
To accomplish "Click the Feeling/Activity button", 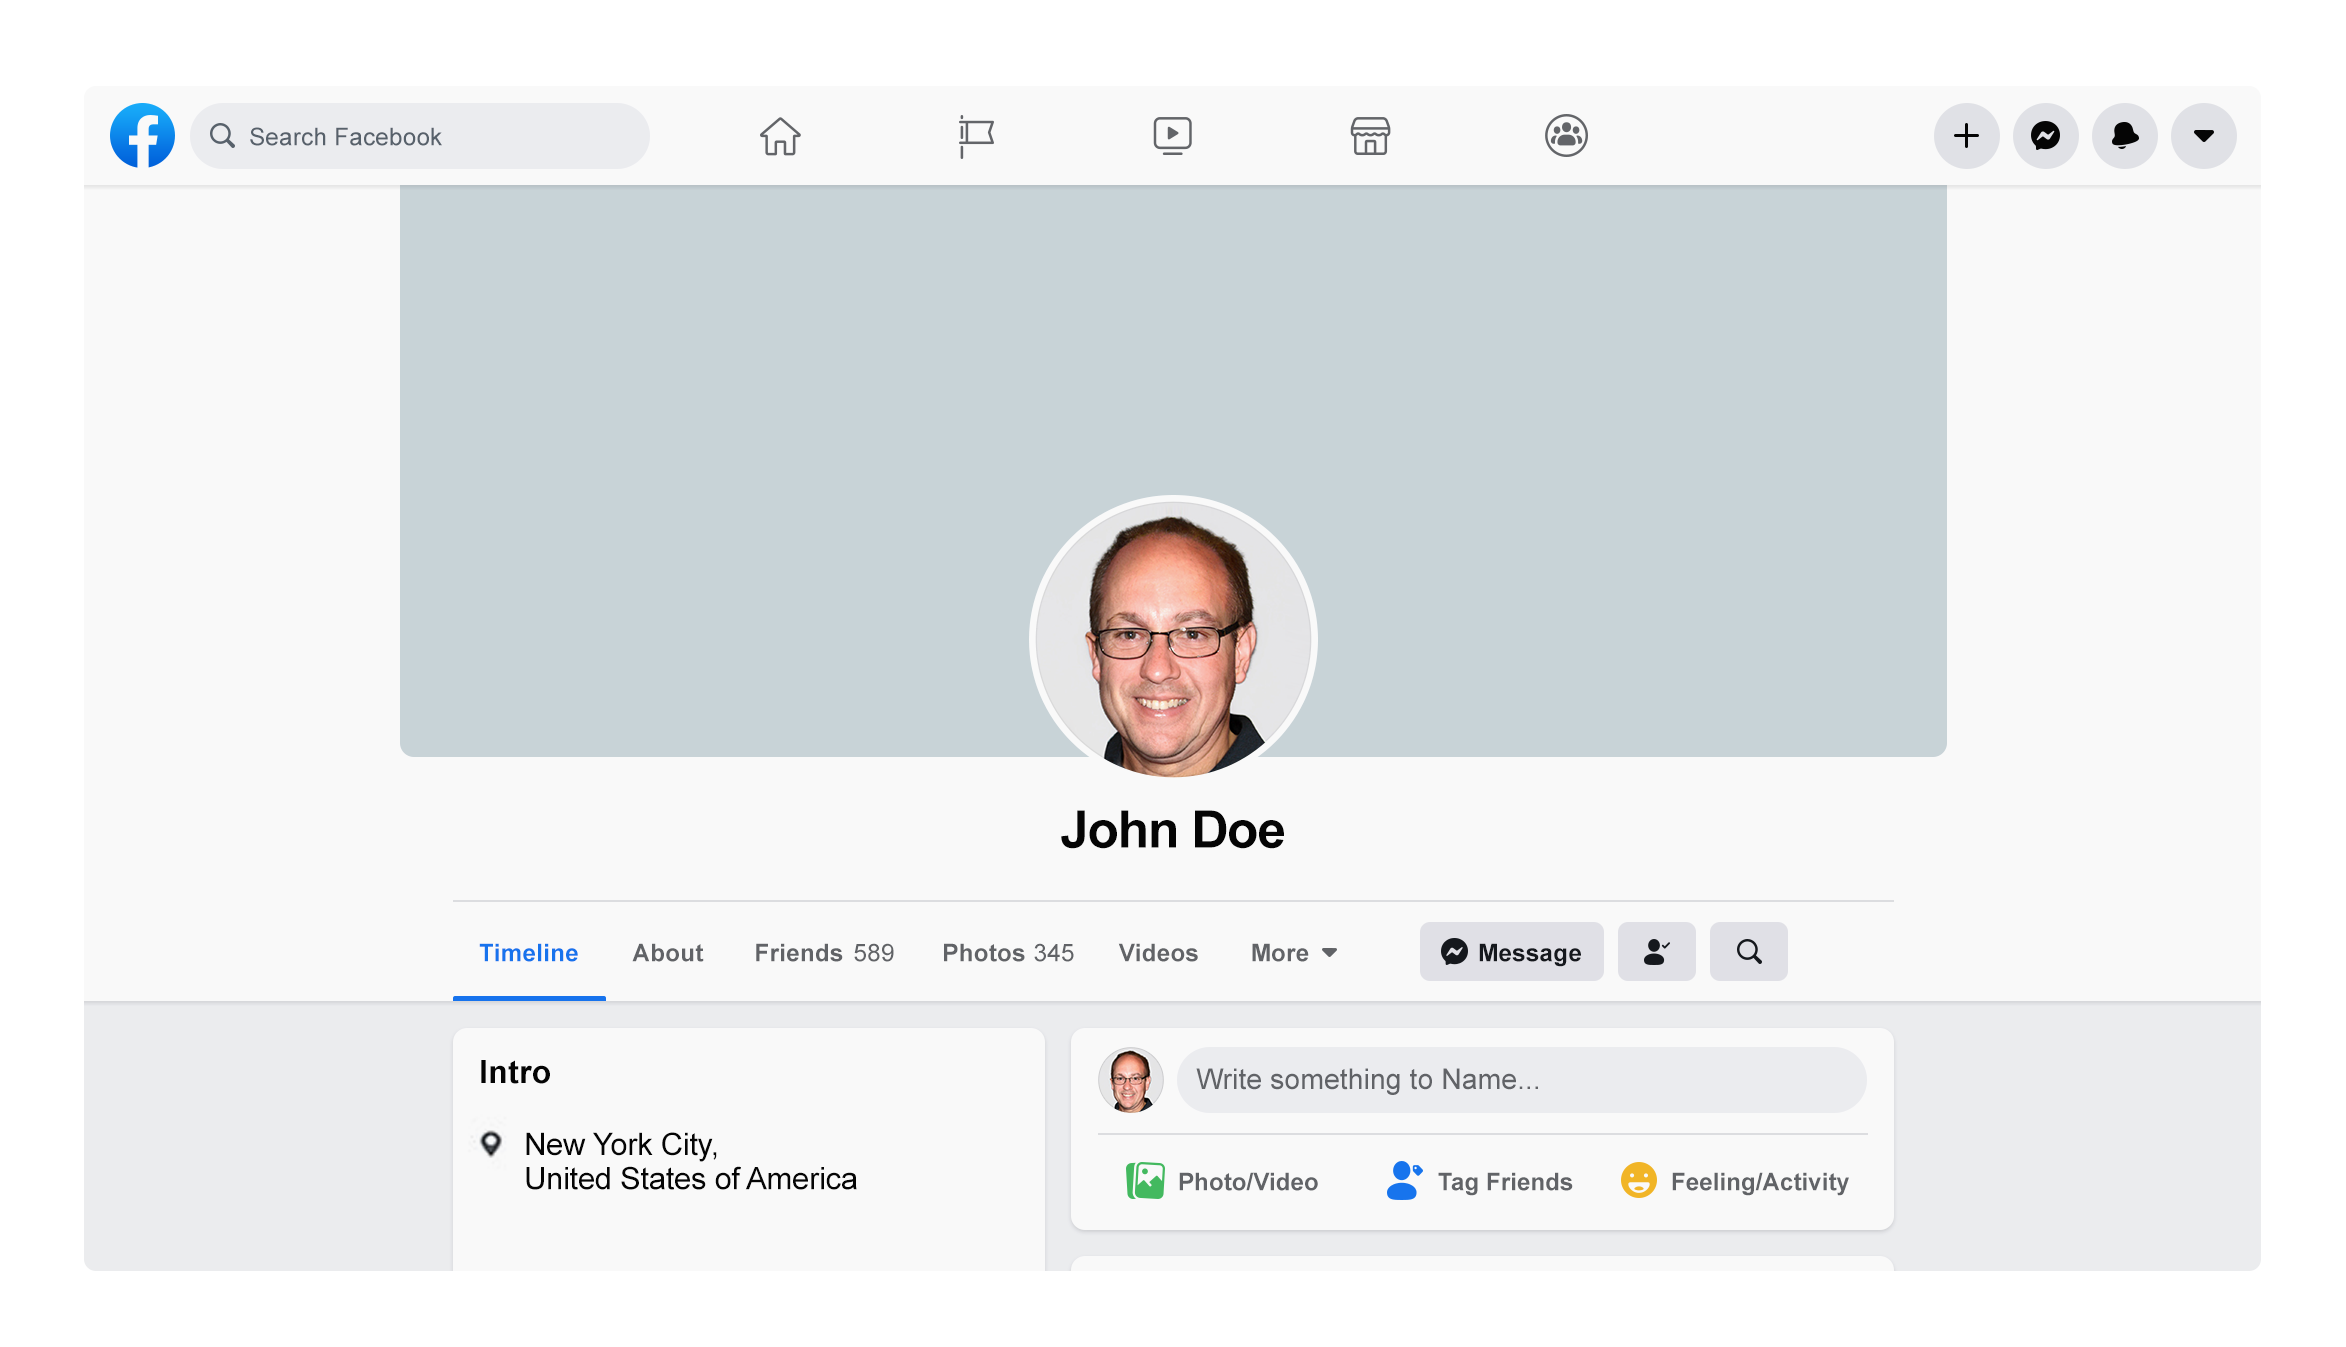I will click(1735, 1182).
